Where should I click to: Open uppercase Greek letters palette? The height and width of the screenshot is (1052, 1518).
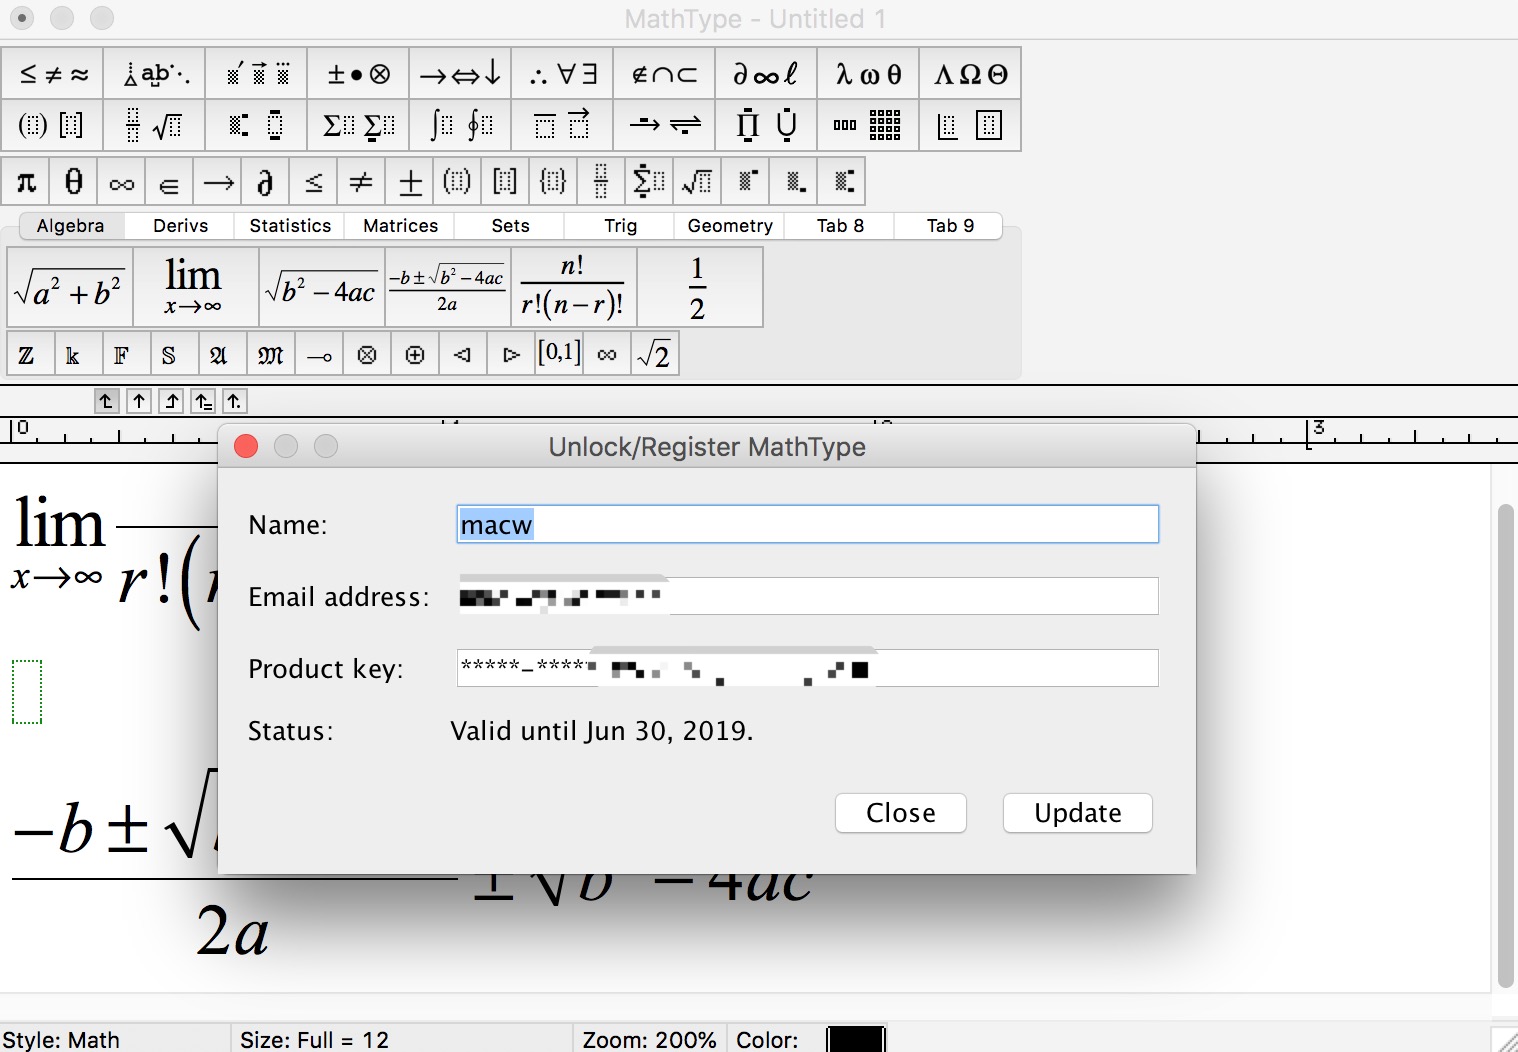pos(971,74)
